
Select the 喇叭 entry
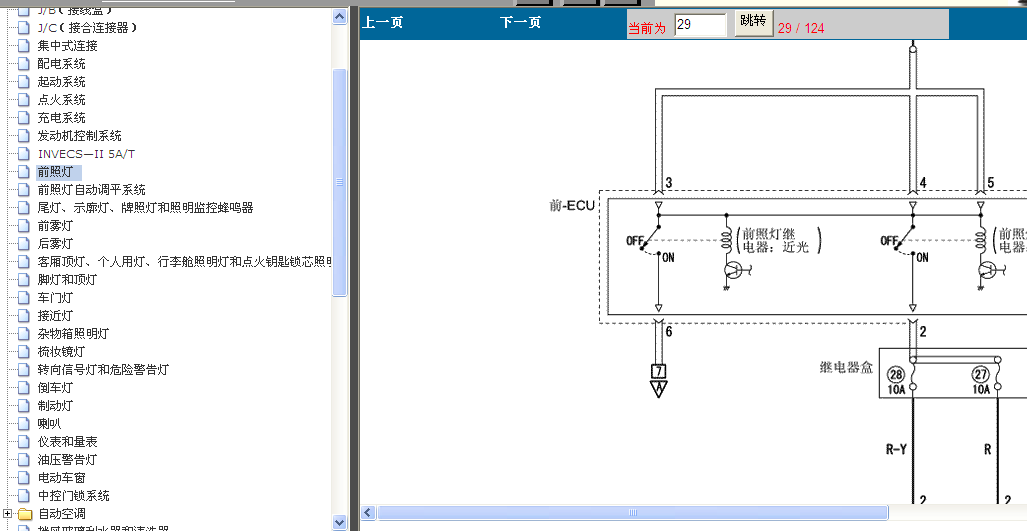50,424
